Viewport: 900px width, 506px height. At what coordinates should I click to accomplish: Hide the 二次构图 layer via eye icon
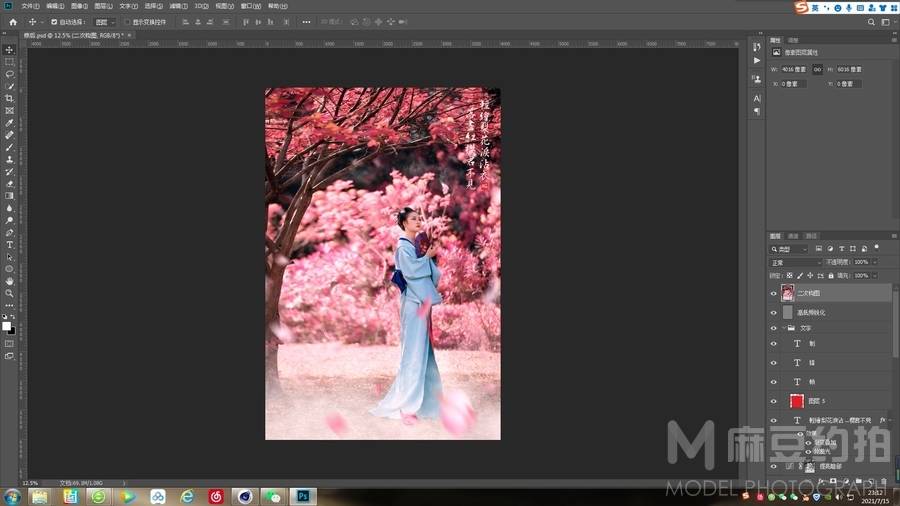pos(773,293)
